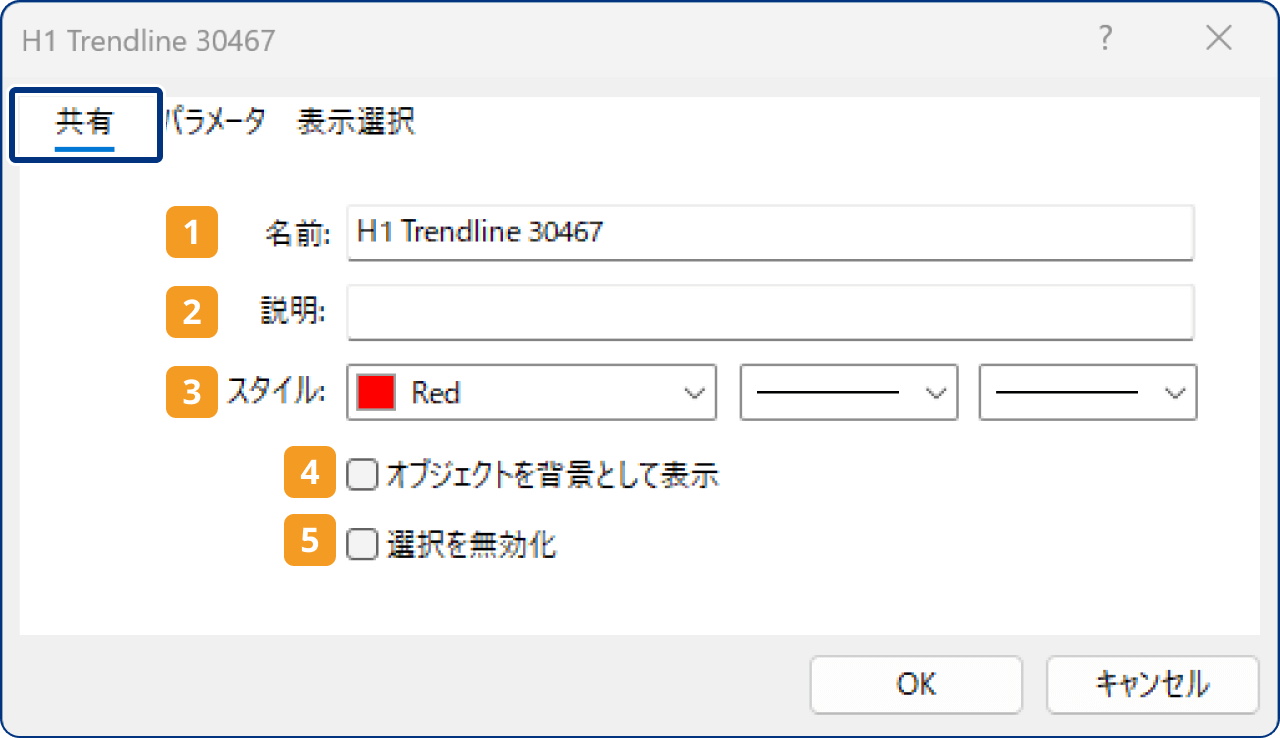
Task: Dismiss dialog using キャンセル button
Action: [1152, 684]
